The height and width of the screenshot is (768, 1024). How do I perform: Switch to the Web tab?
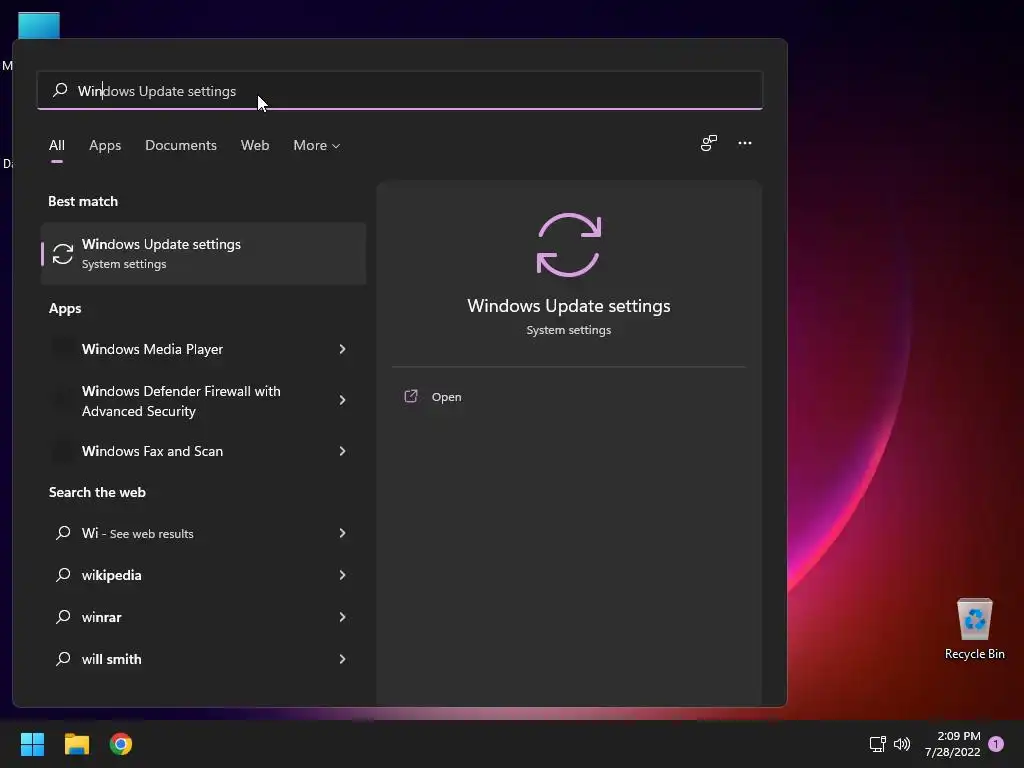tap(255, 145)
